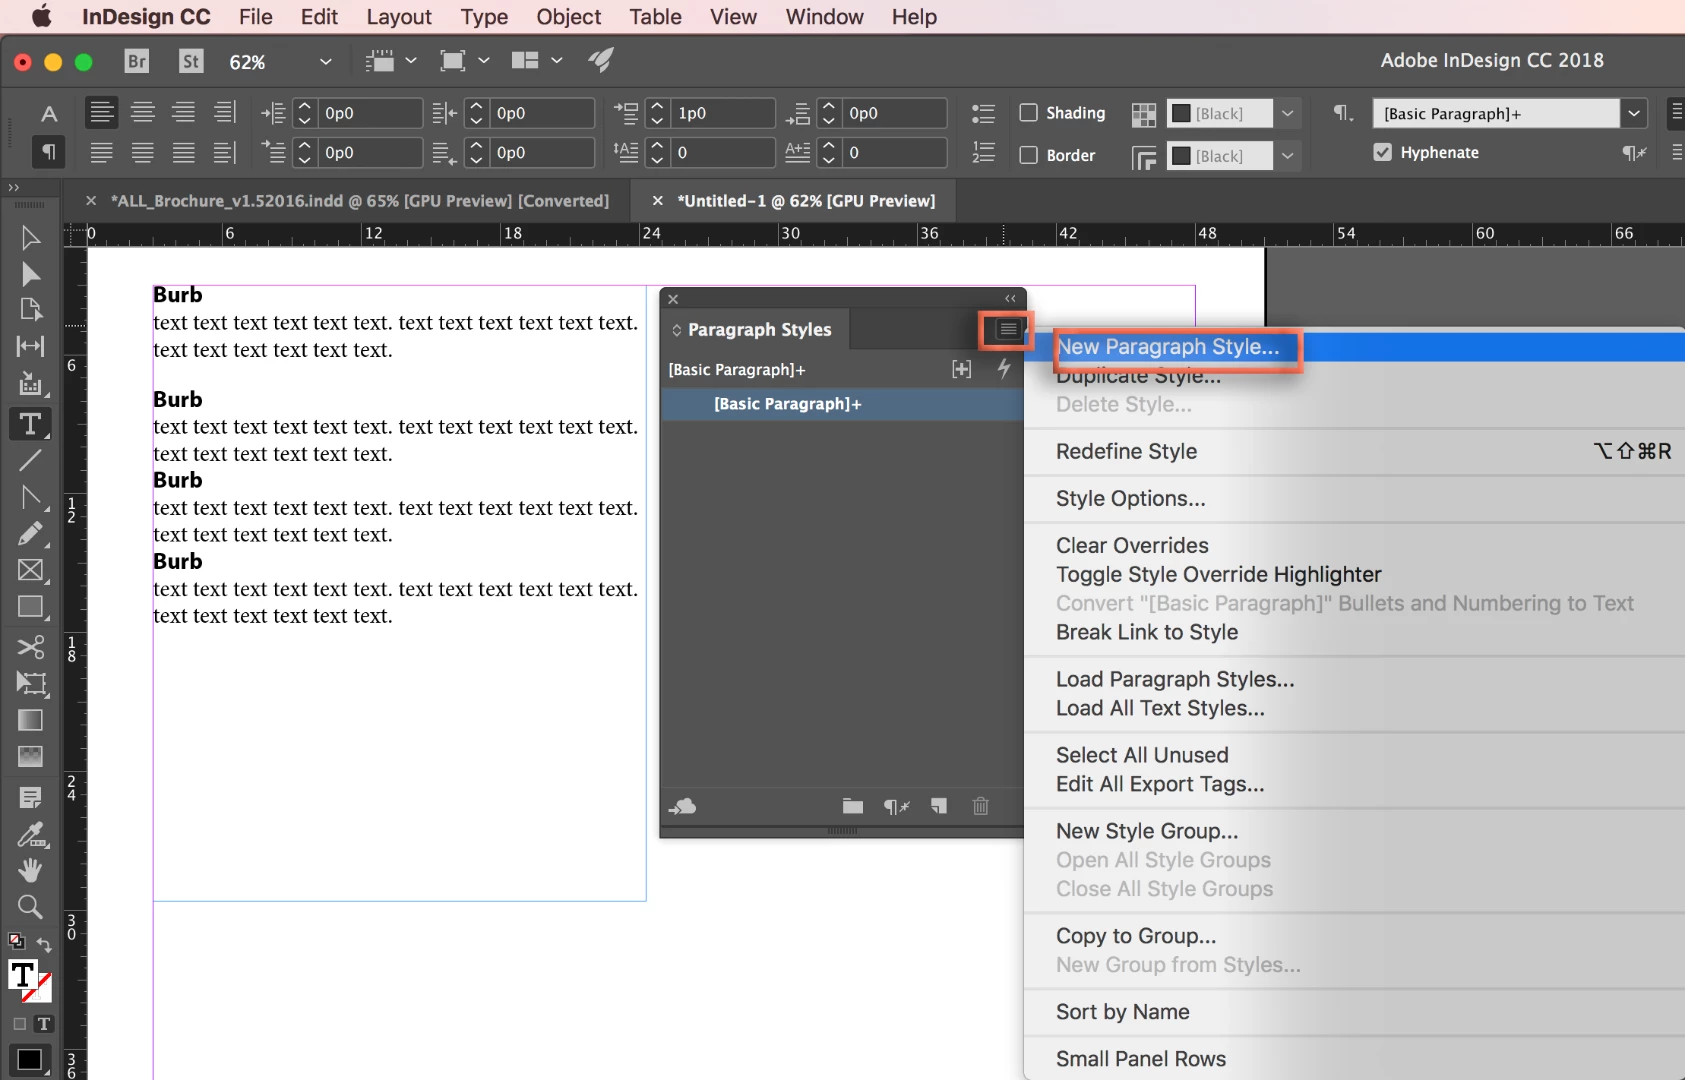
Task: Select the Pen tool
Action: point(30,497)
